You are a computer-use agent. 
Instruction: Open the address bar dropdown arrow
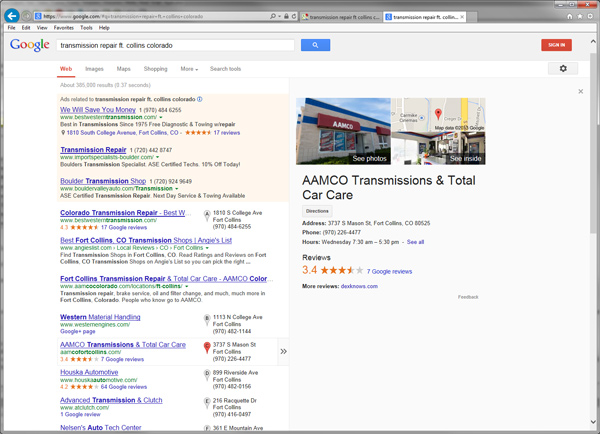pyautogui.click(x=280, y=16)
